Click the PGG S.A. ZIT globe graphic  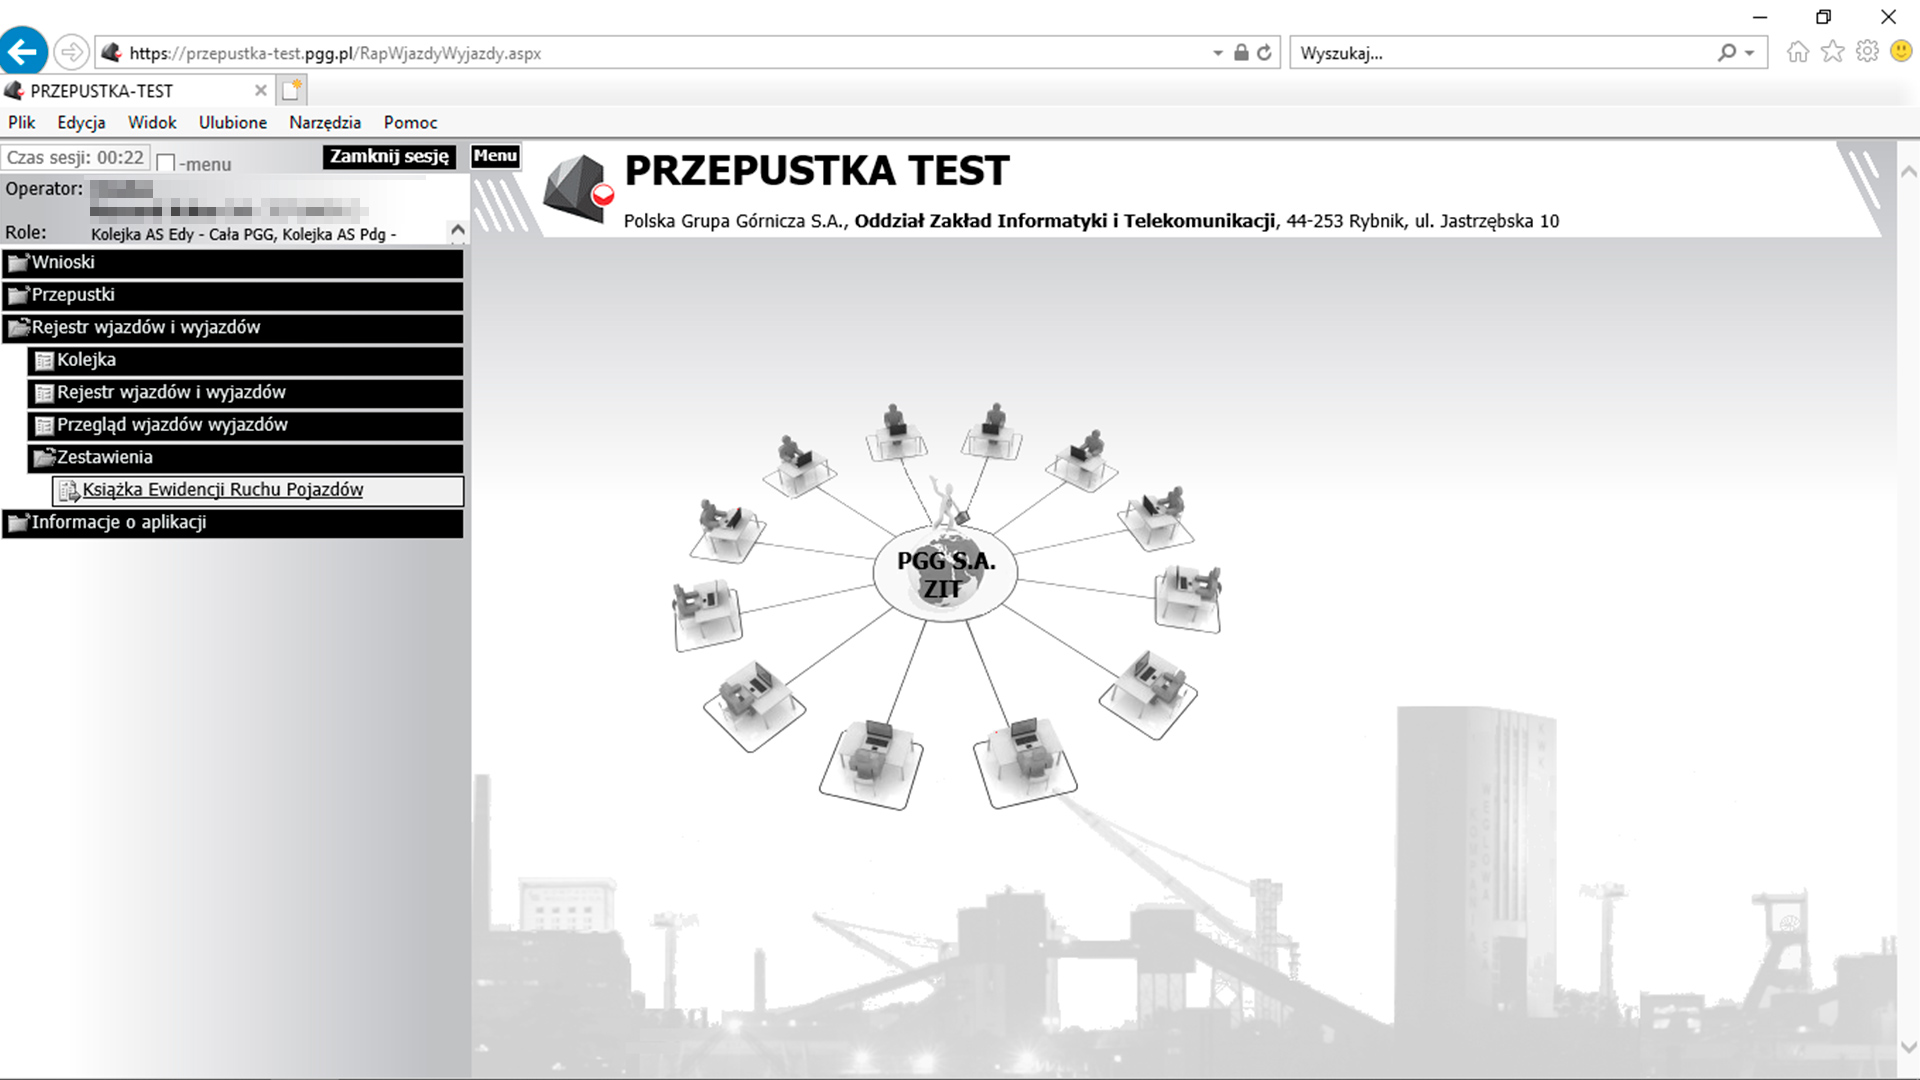pyautogui.click(x=945, y=574)
